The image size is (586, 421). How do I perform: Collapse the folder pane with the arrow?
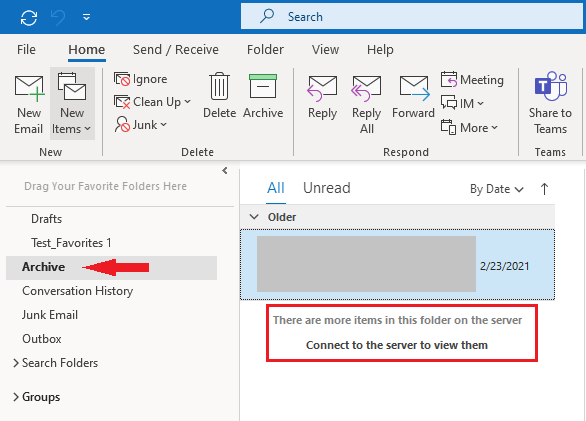coord(225,171)
